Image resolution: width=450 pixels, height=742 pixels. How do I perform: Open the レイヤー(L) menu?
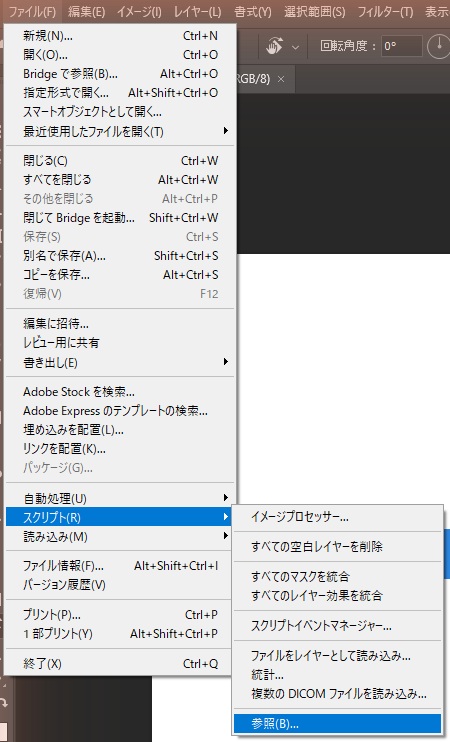[197, 11]
